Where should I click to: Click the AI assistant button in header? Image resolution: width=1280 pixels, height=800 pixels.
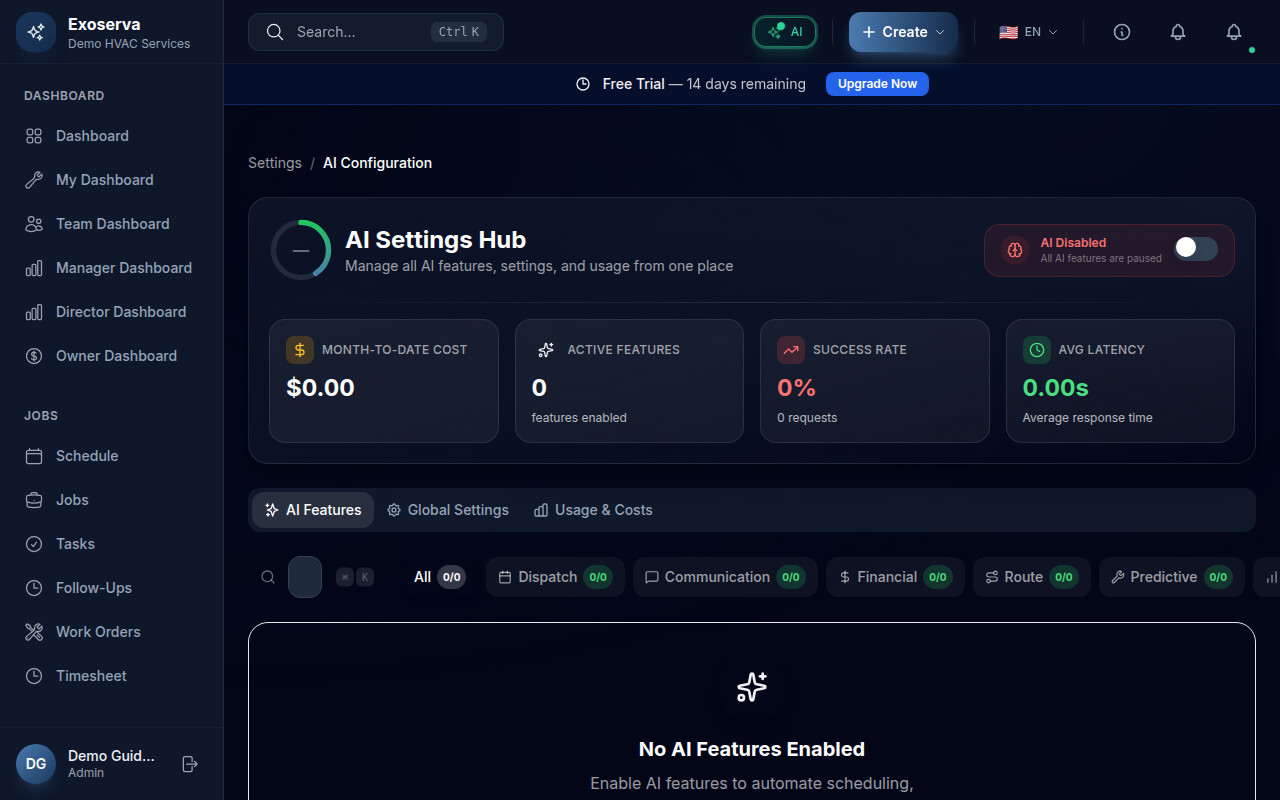(785, 32)
